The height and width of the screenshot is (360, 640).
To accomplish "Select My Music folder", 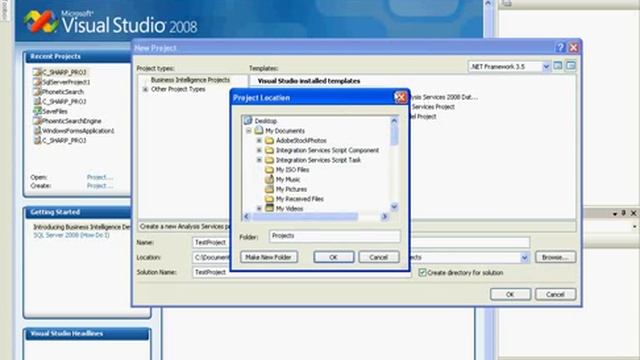I will coord(288,180).
